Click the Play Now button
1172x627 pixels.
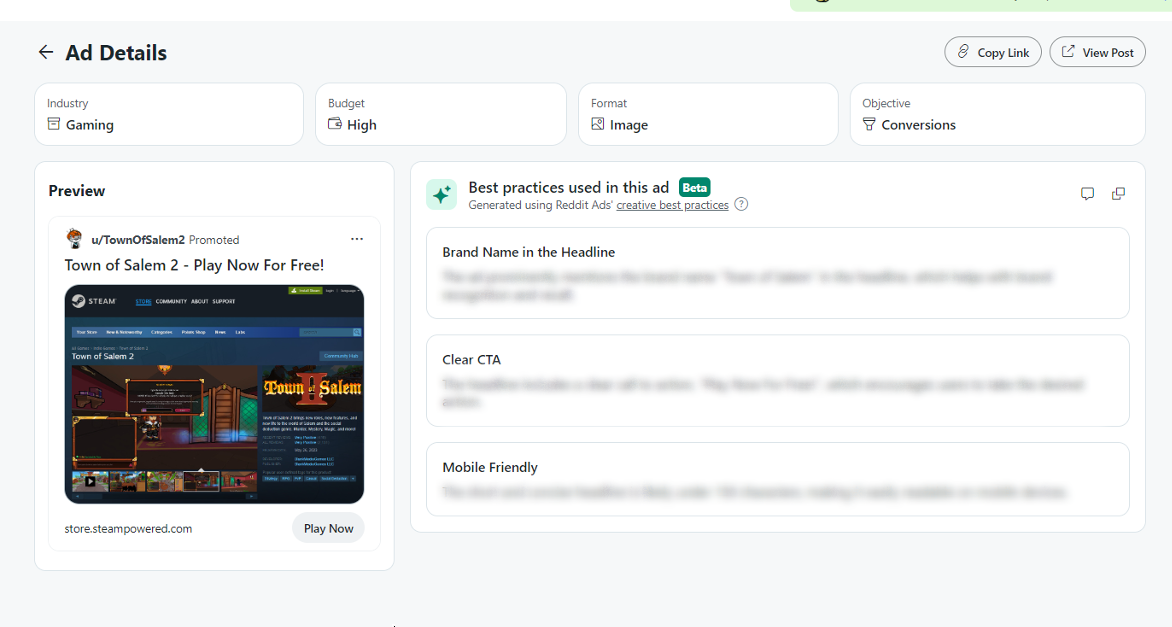click(x=328, y=528)
